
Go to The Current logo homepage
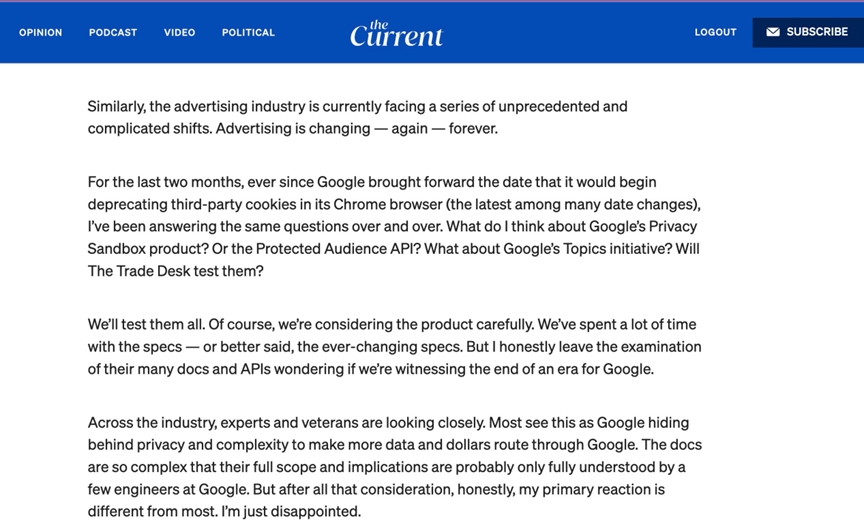(396, 34)
